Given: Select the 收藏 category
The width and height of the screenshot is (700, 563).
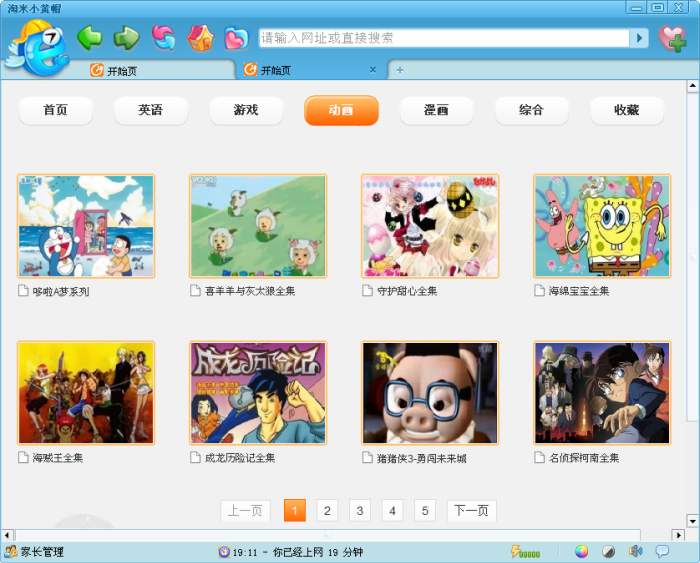Looking at the screenshot, I should coord(627,110).
